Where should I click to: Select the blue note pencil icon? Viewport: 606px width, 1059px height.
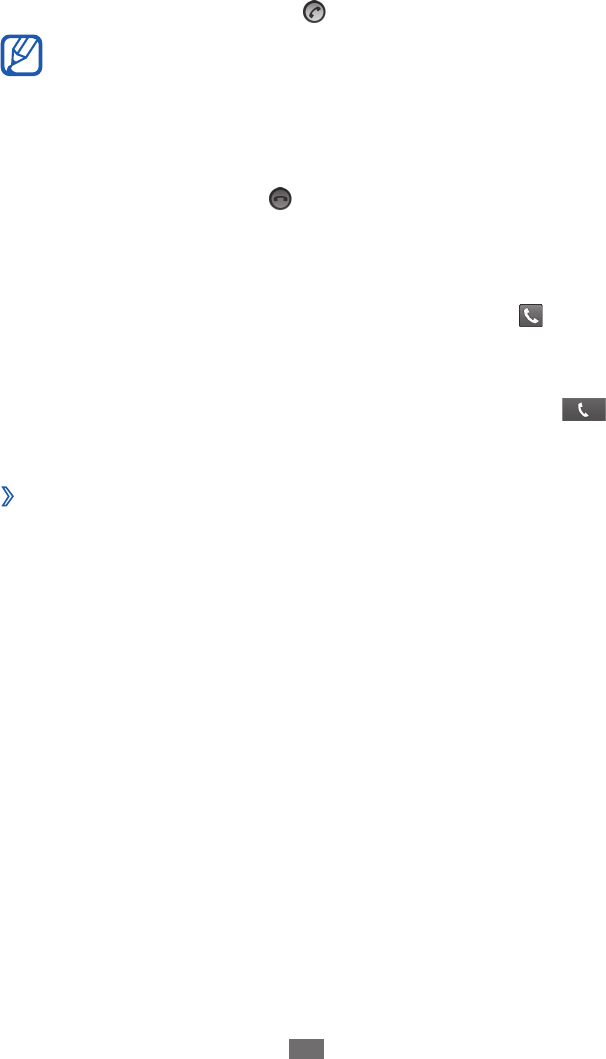coord(22,55)
